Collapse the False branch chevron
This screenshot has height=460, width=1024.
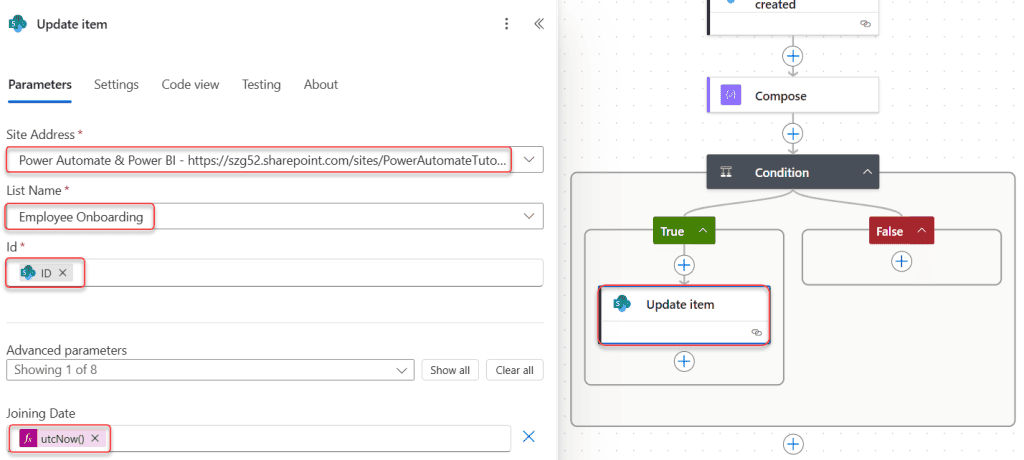click(921, 231)
